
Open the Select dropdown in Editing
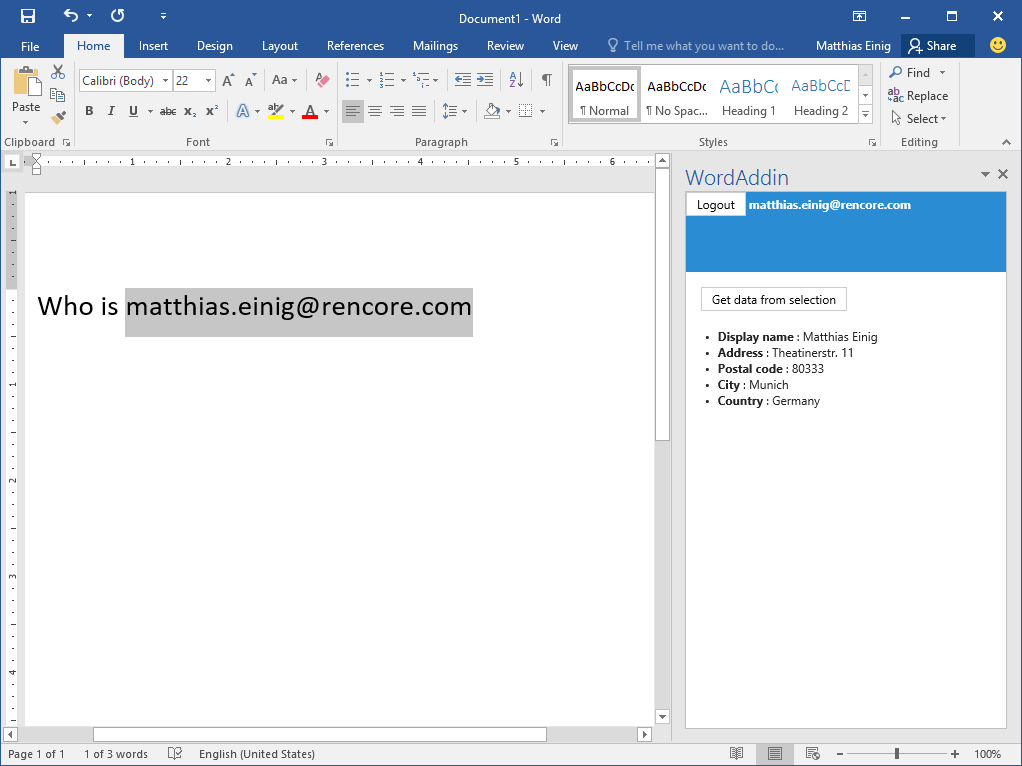pyautogui.click(x=918, y=119)
